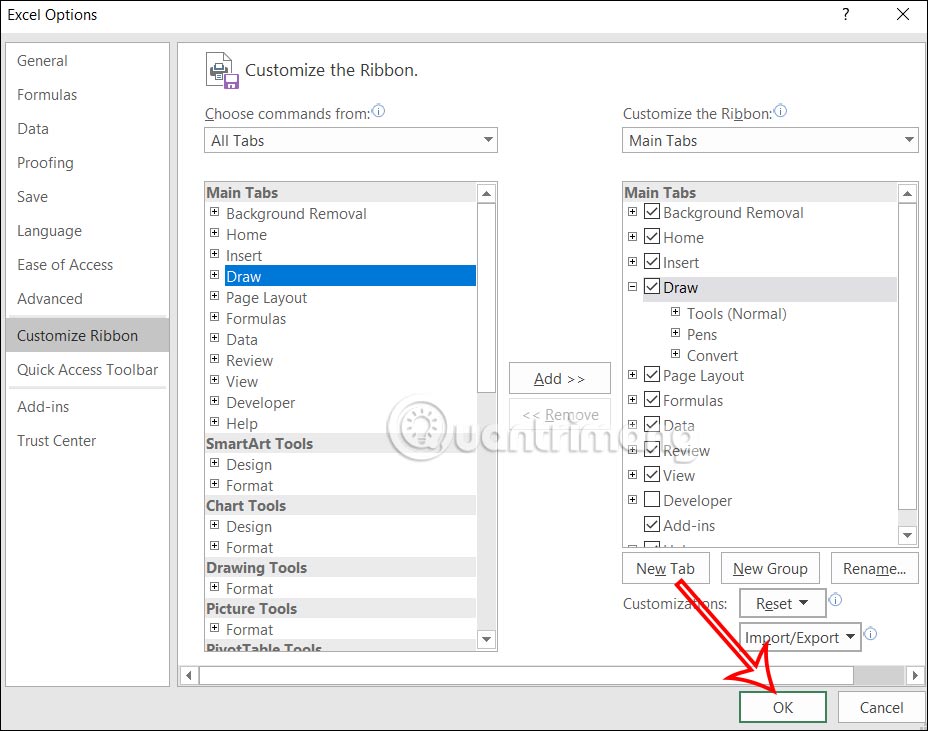Open the Trust Center category

click(x=88, y=441)
